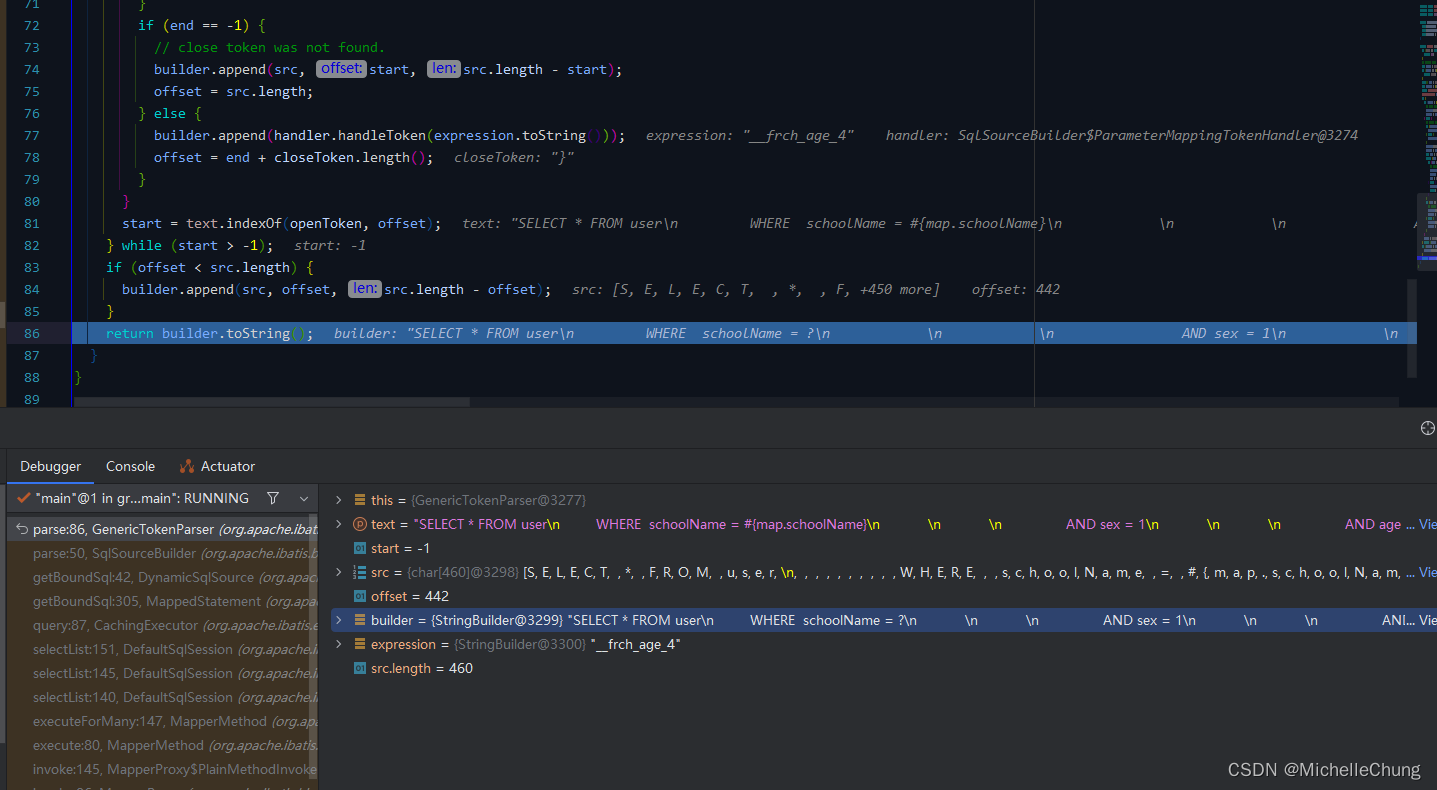Click the 'this' object variable icon
Image resolution: width=1437 pixels, height=790 pixels.
360,500
